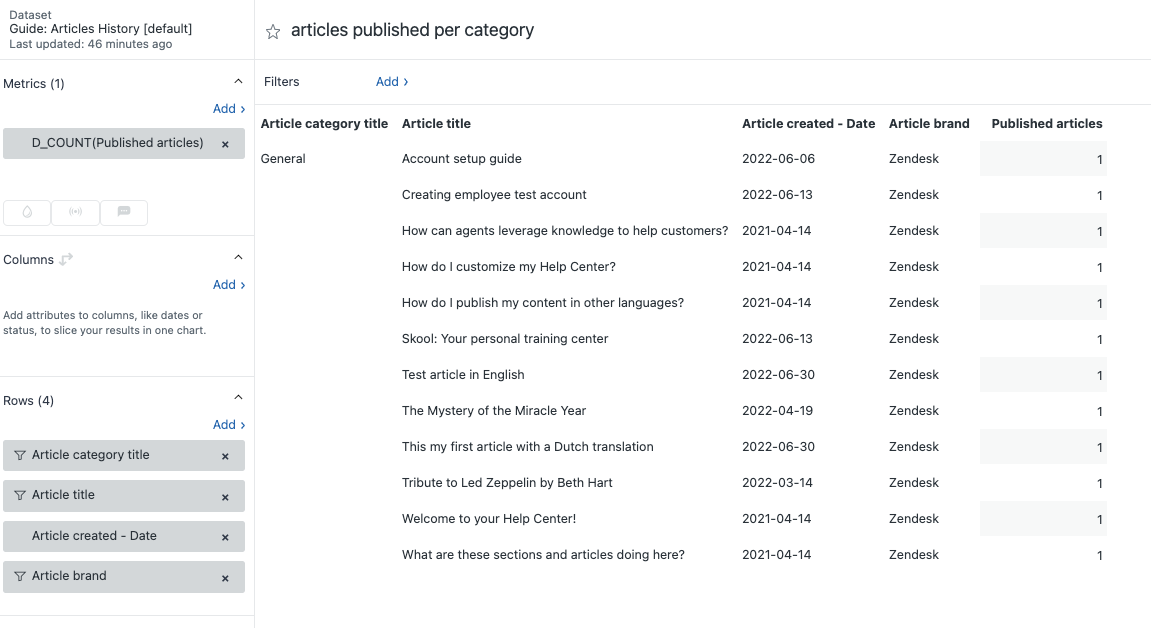Add an attribute to Columns

click(x=228, y=285)
